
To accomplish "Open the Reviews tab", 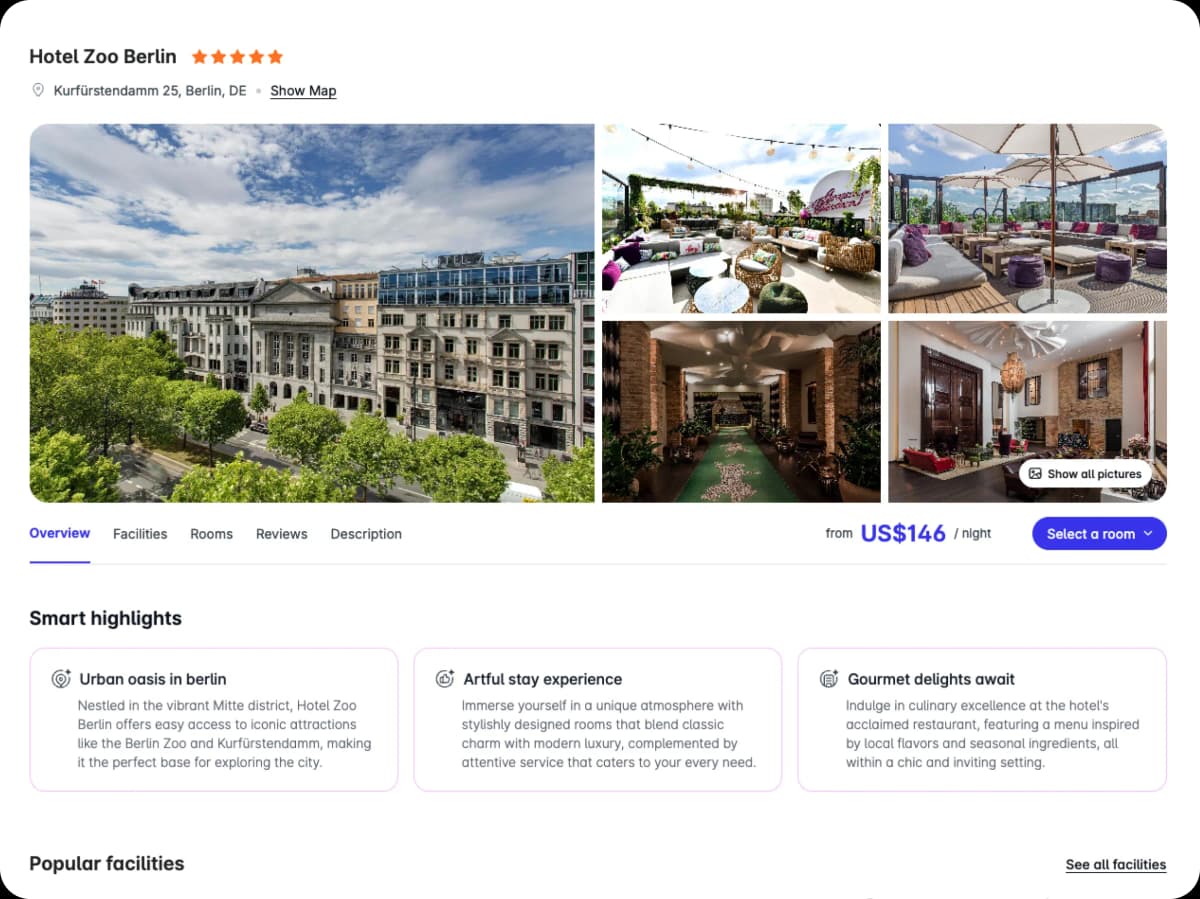I will click(282, 534).
